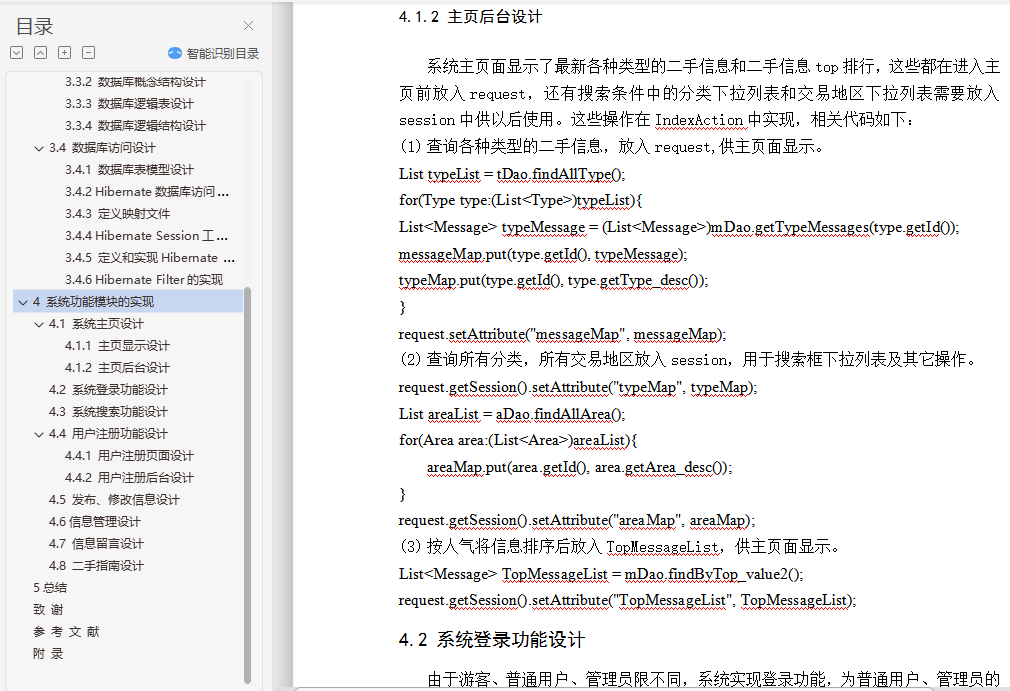Go to 3.3.2 数据库概念结构设计

tap(135, 82)
